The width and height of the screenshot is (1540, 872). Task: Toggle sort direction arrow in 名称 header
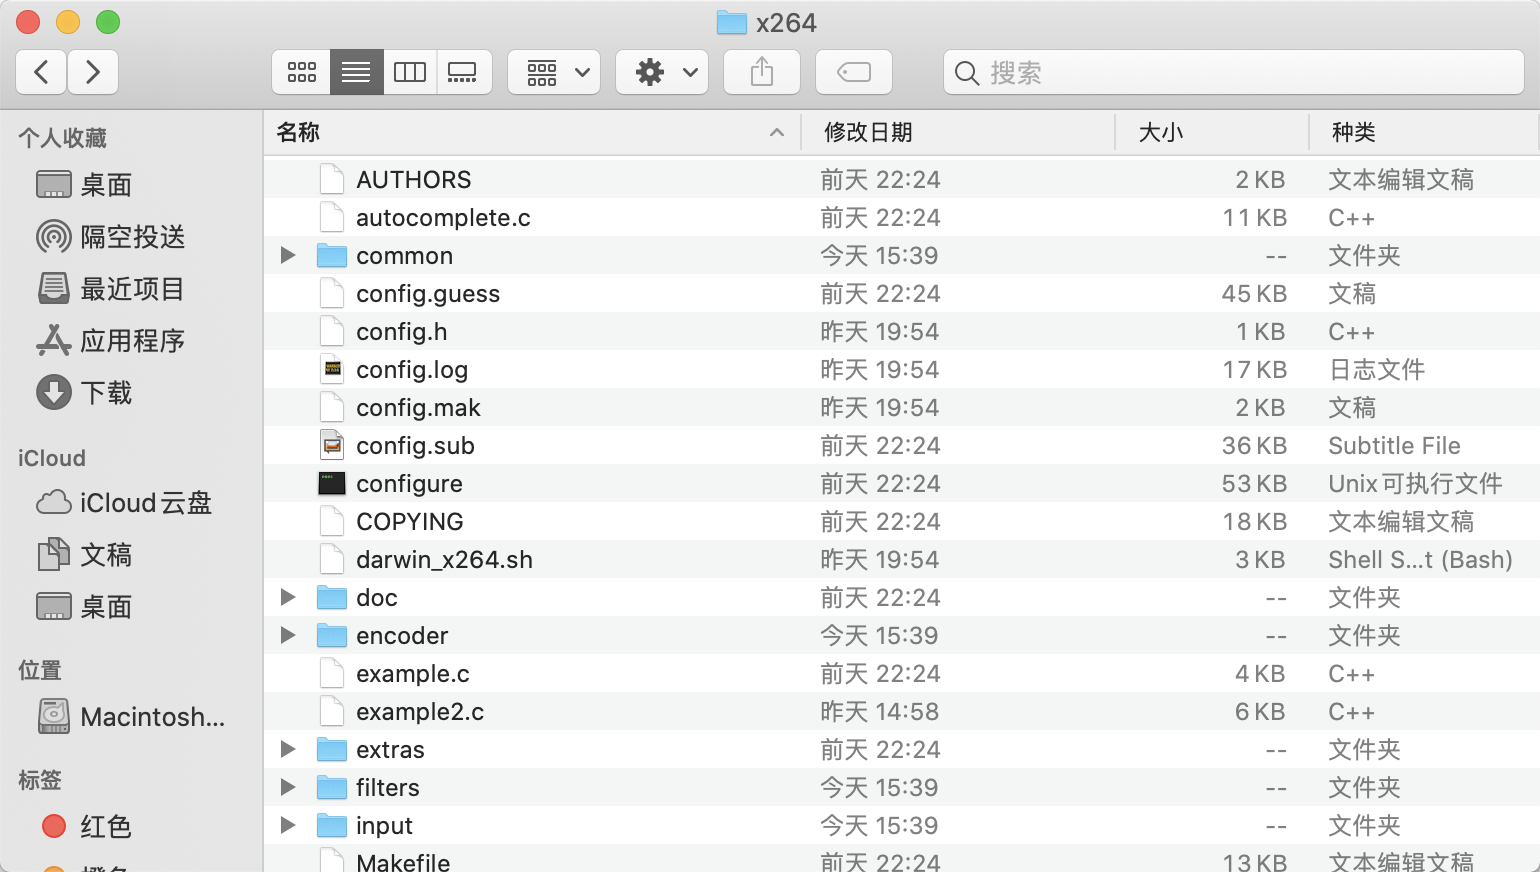coord(777,132)
